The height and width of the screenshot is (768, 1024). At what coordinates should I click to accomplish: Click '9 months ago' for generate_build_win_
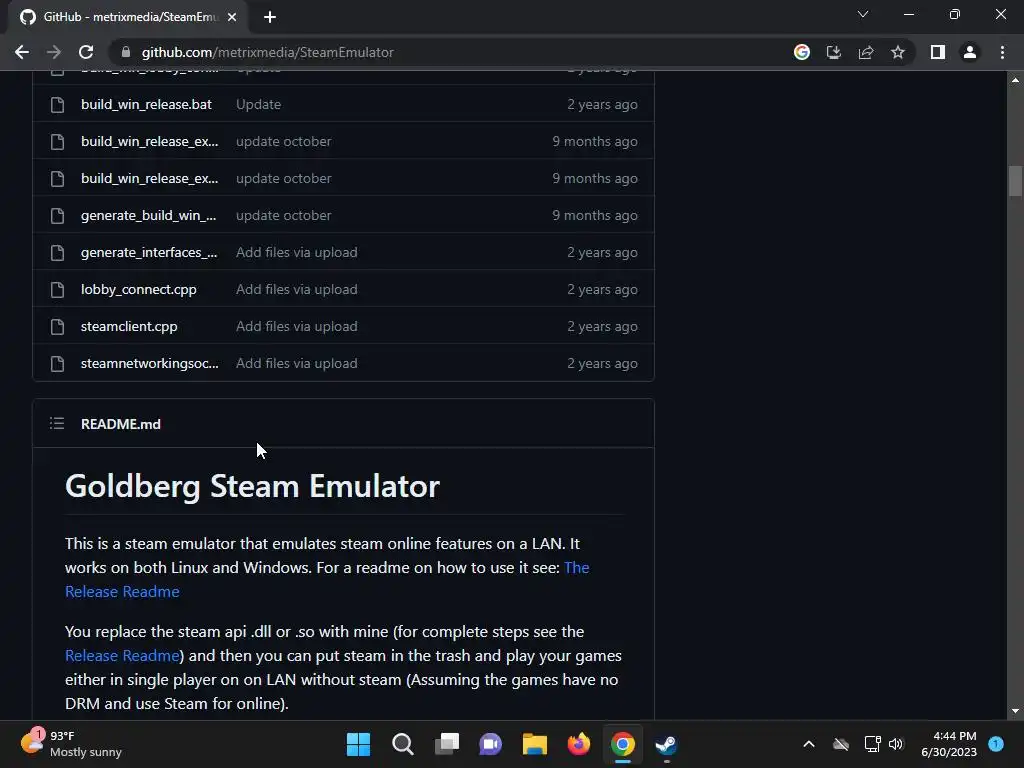(x=595, y=216)
